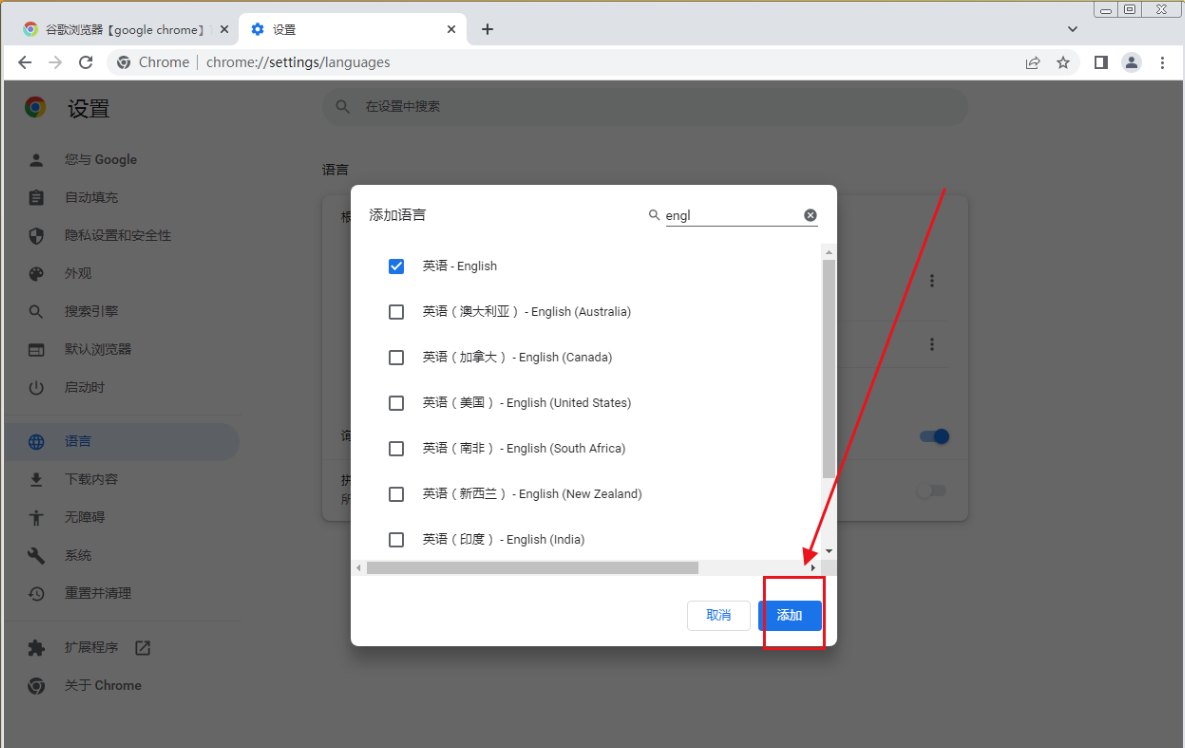
Task: Bookmark this page with star icon
Action: point(1063,62)
